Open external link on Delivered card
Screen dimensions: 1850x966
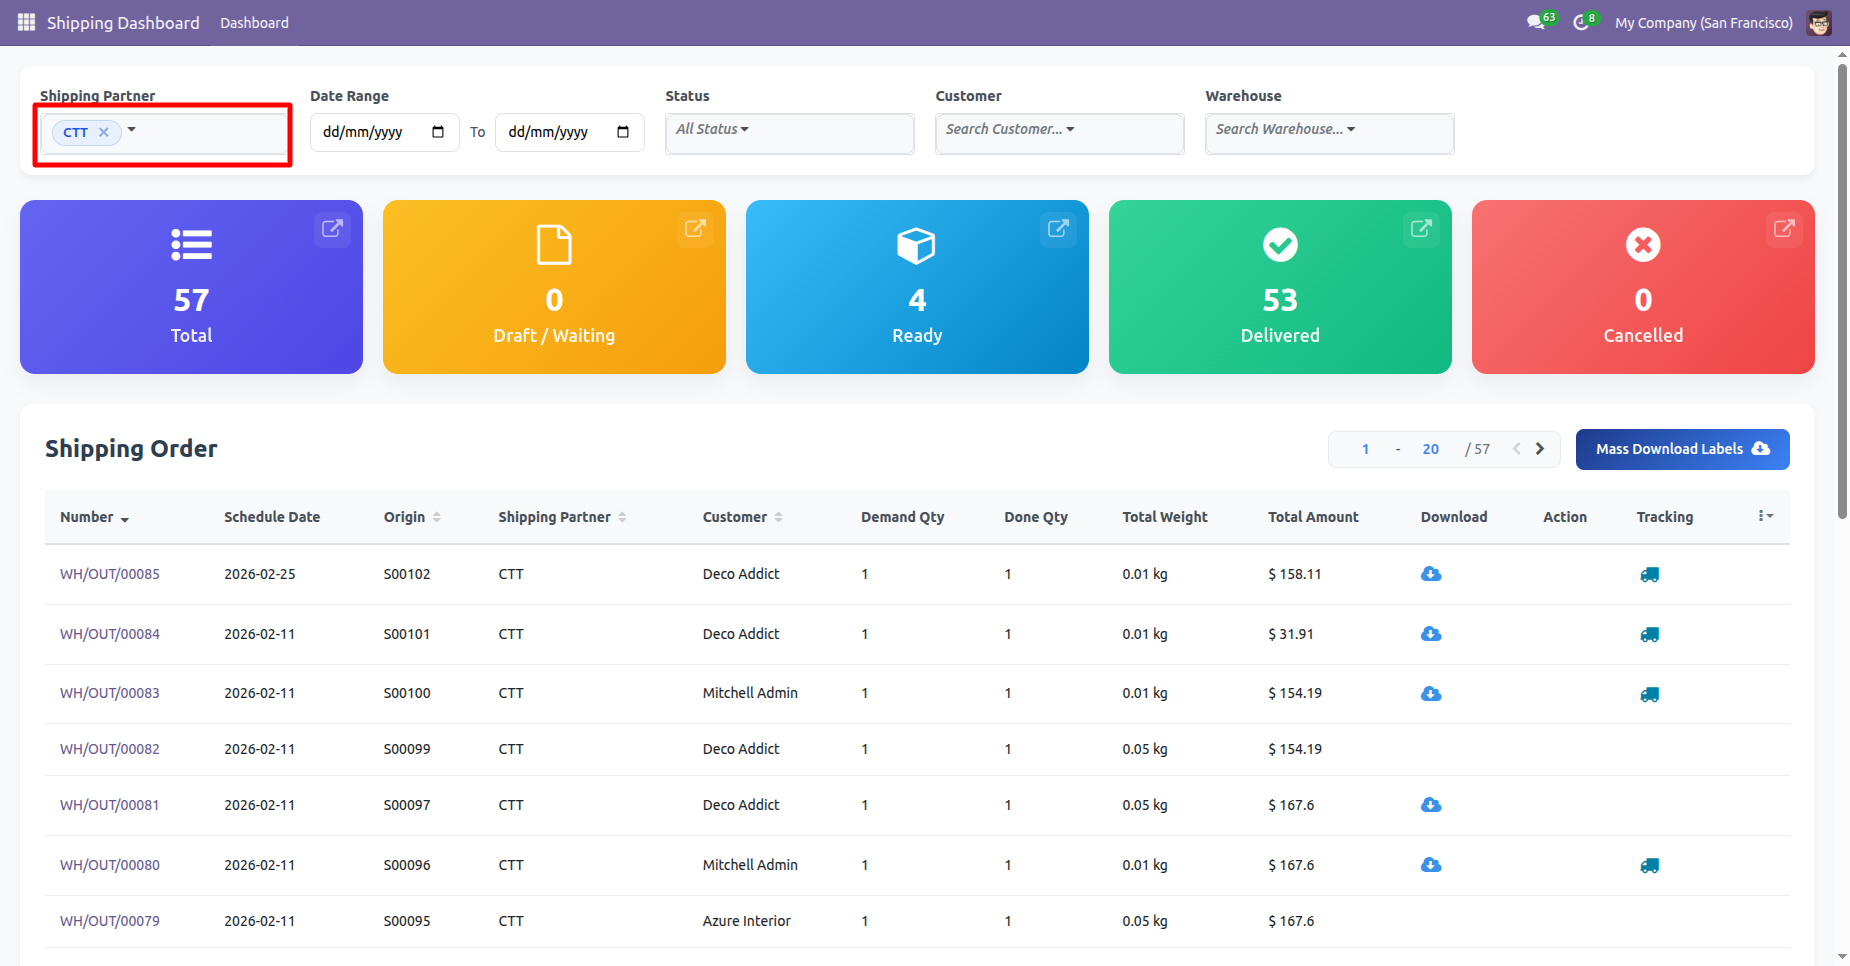point(1421,229)
